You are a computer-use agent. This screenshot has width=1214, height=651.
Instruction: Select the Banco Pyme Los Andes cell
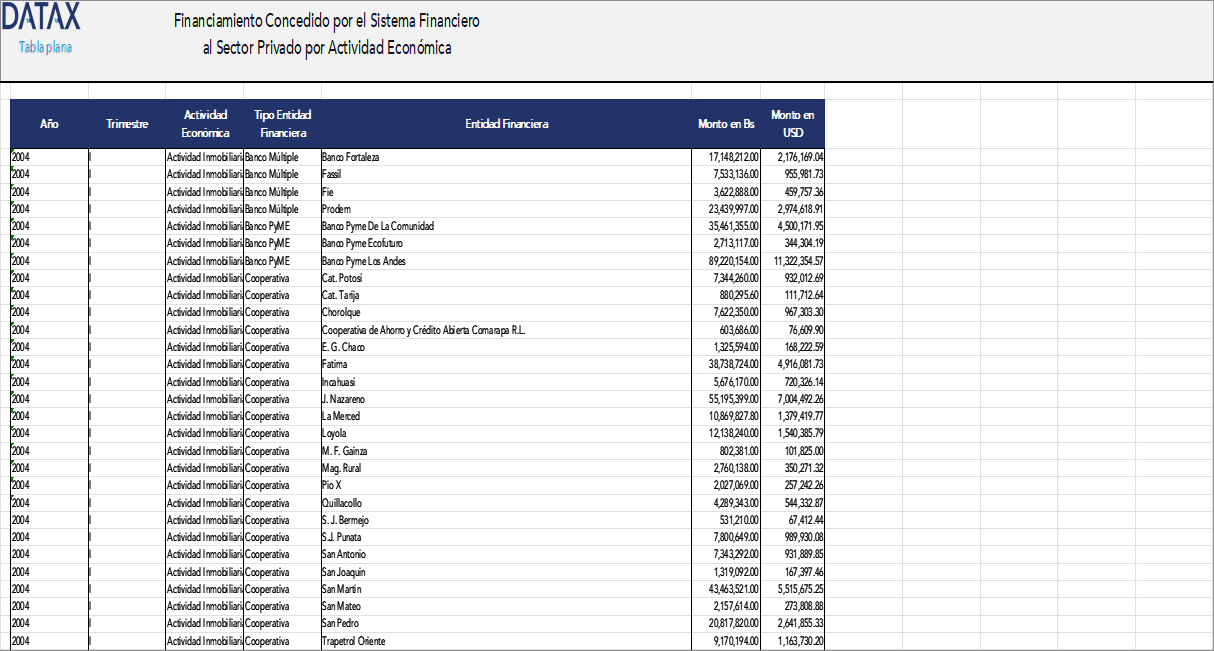[x=363, y=261]
